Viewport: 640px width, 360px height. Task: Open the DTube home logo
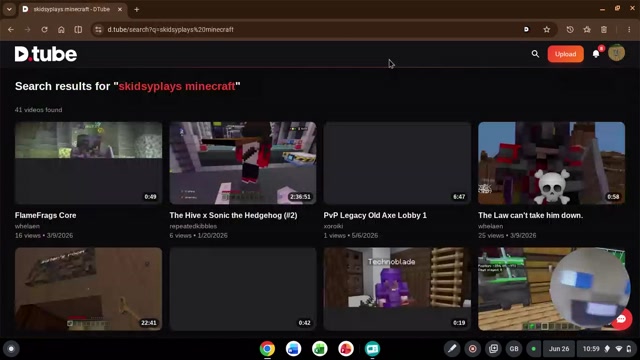click(x=46, y=54)
